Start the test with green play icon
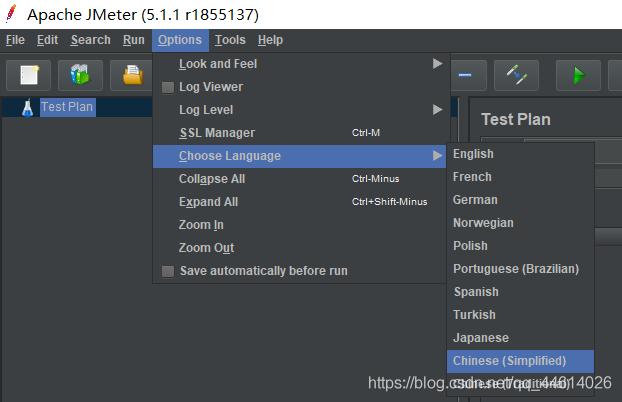 click(x=578, y=75)
